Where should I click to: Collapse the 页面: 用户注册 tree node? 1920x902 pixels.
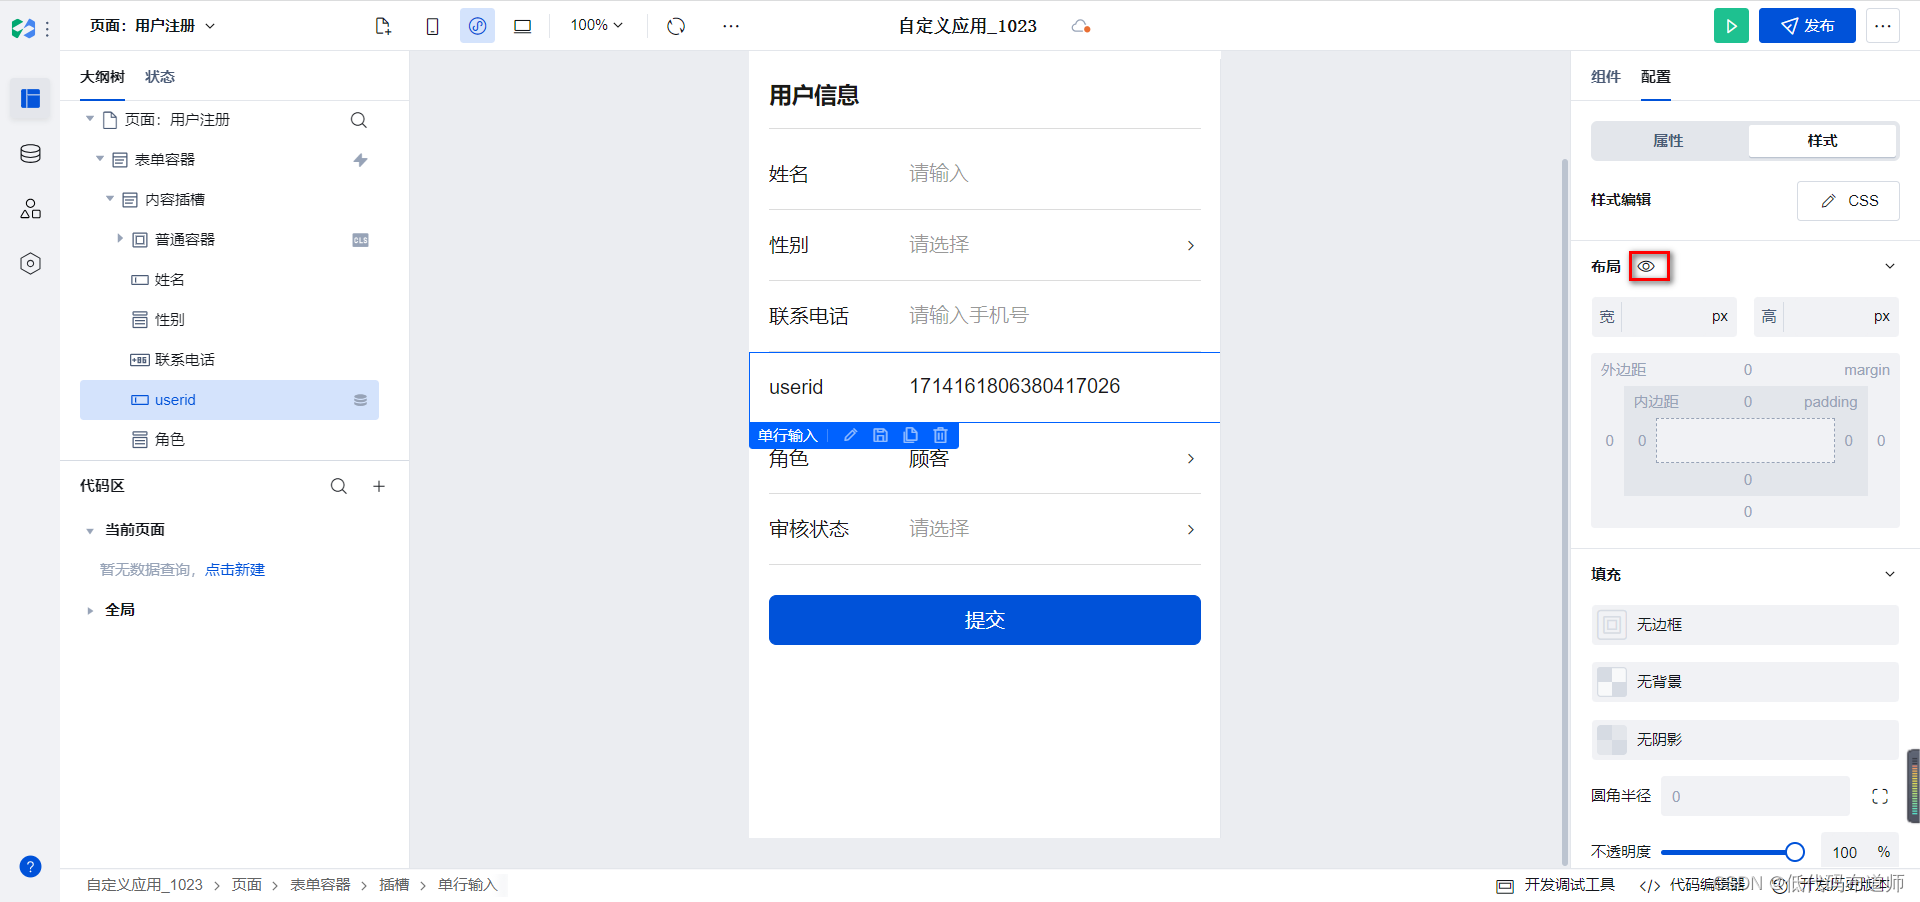tap(90, 119)
